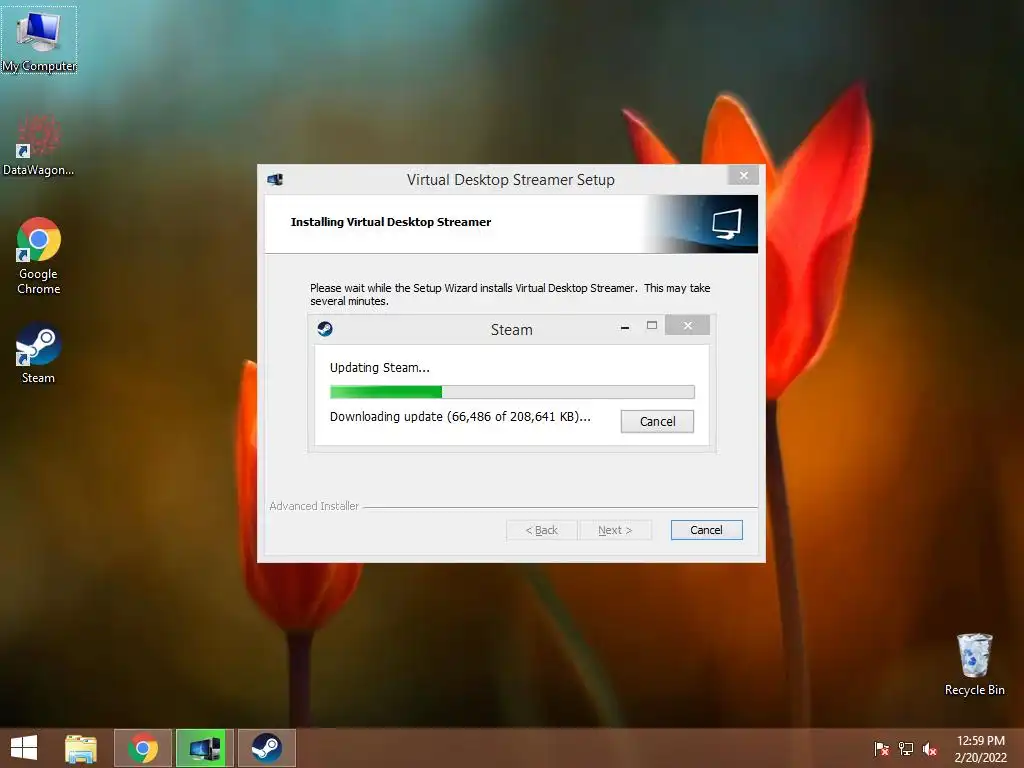Click the disabled Back button
Viewport: 1024px width, 768px height.
[542, 530]
